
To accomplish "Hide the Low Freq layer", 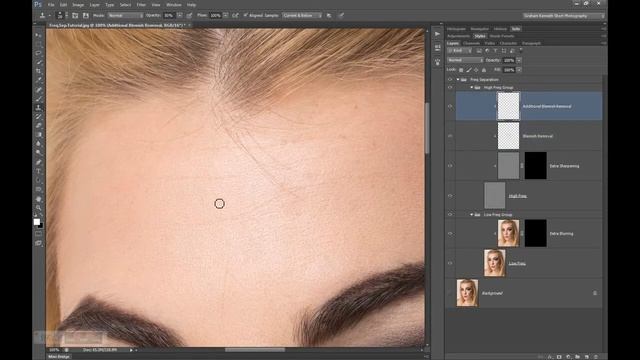I will (x=450, y=263).
